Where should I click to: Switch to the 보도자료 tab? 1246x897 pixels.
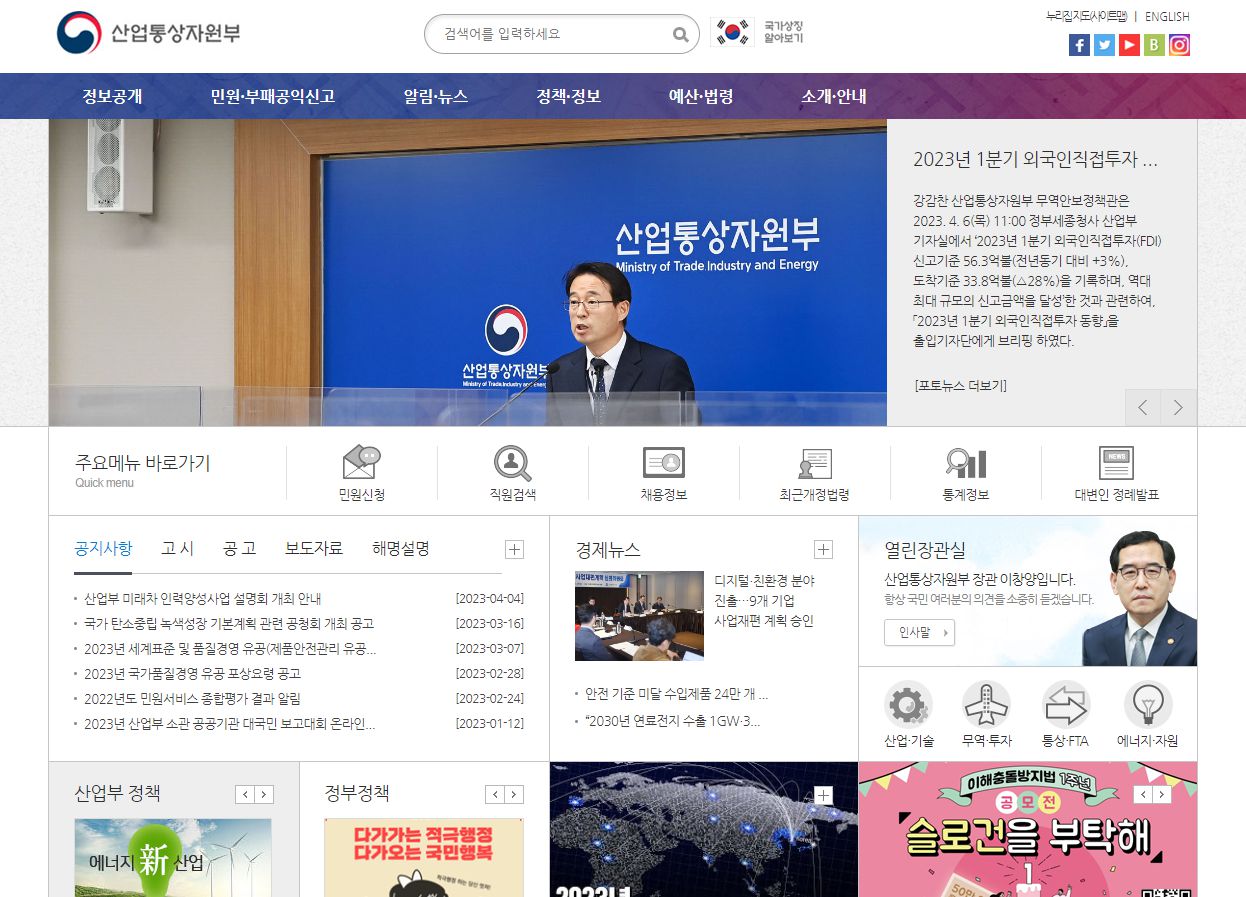click(x=313, y=547)
